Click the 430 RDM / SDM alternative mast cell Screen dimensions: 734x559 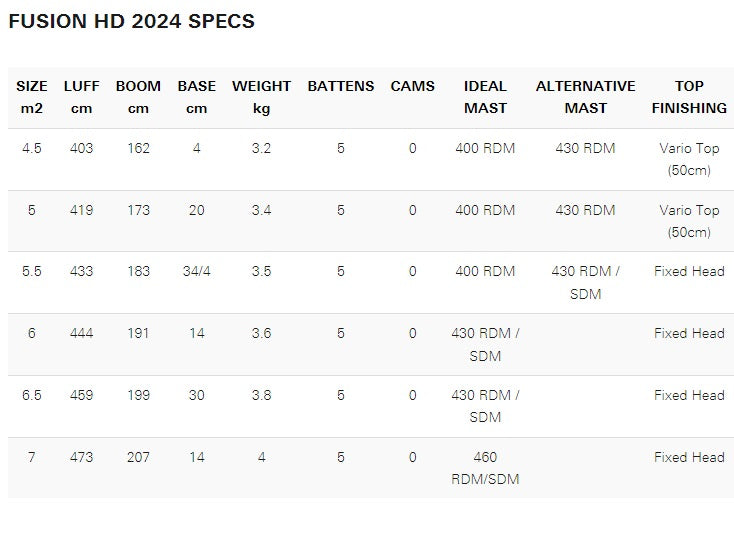tap(585, 282)
